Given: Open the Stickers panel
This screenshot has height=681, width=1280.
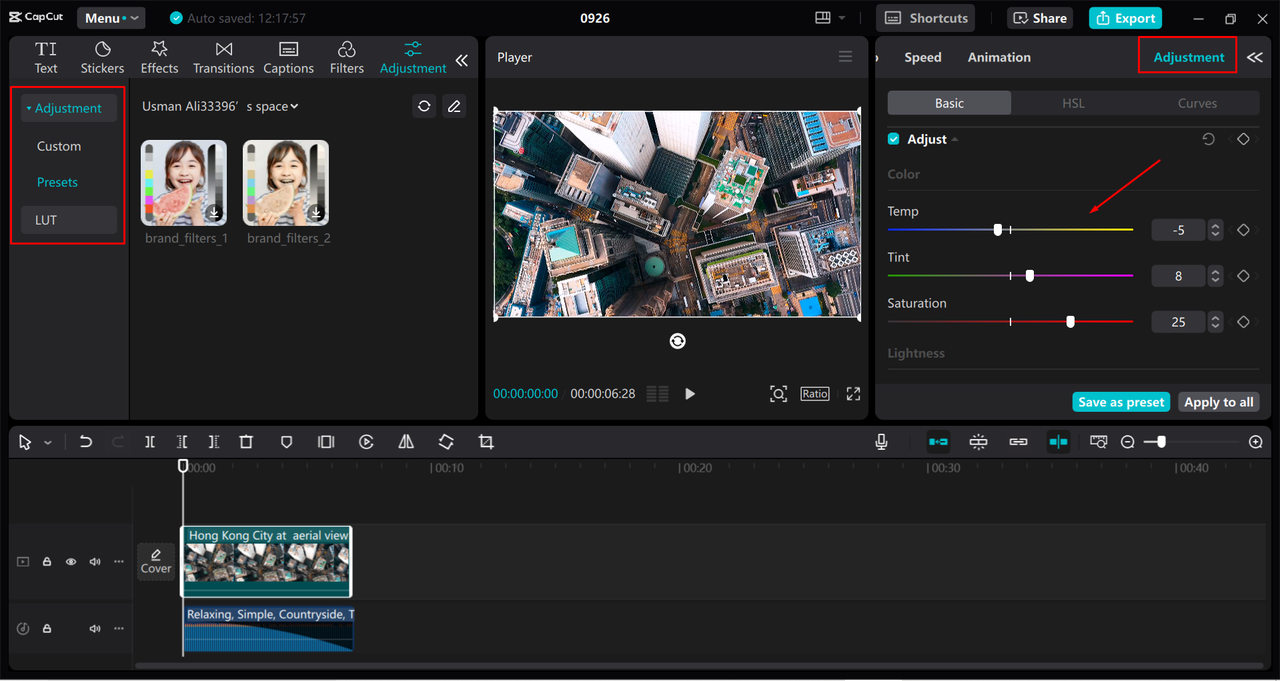Looking at the screenshot, I should (x=102, y=58).
